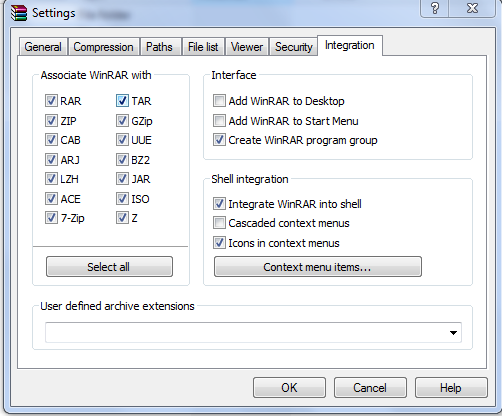
Task: Click the question mark help icon
Action: 435,8
